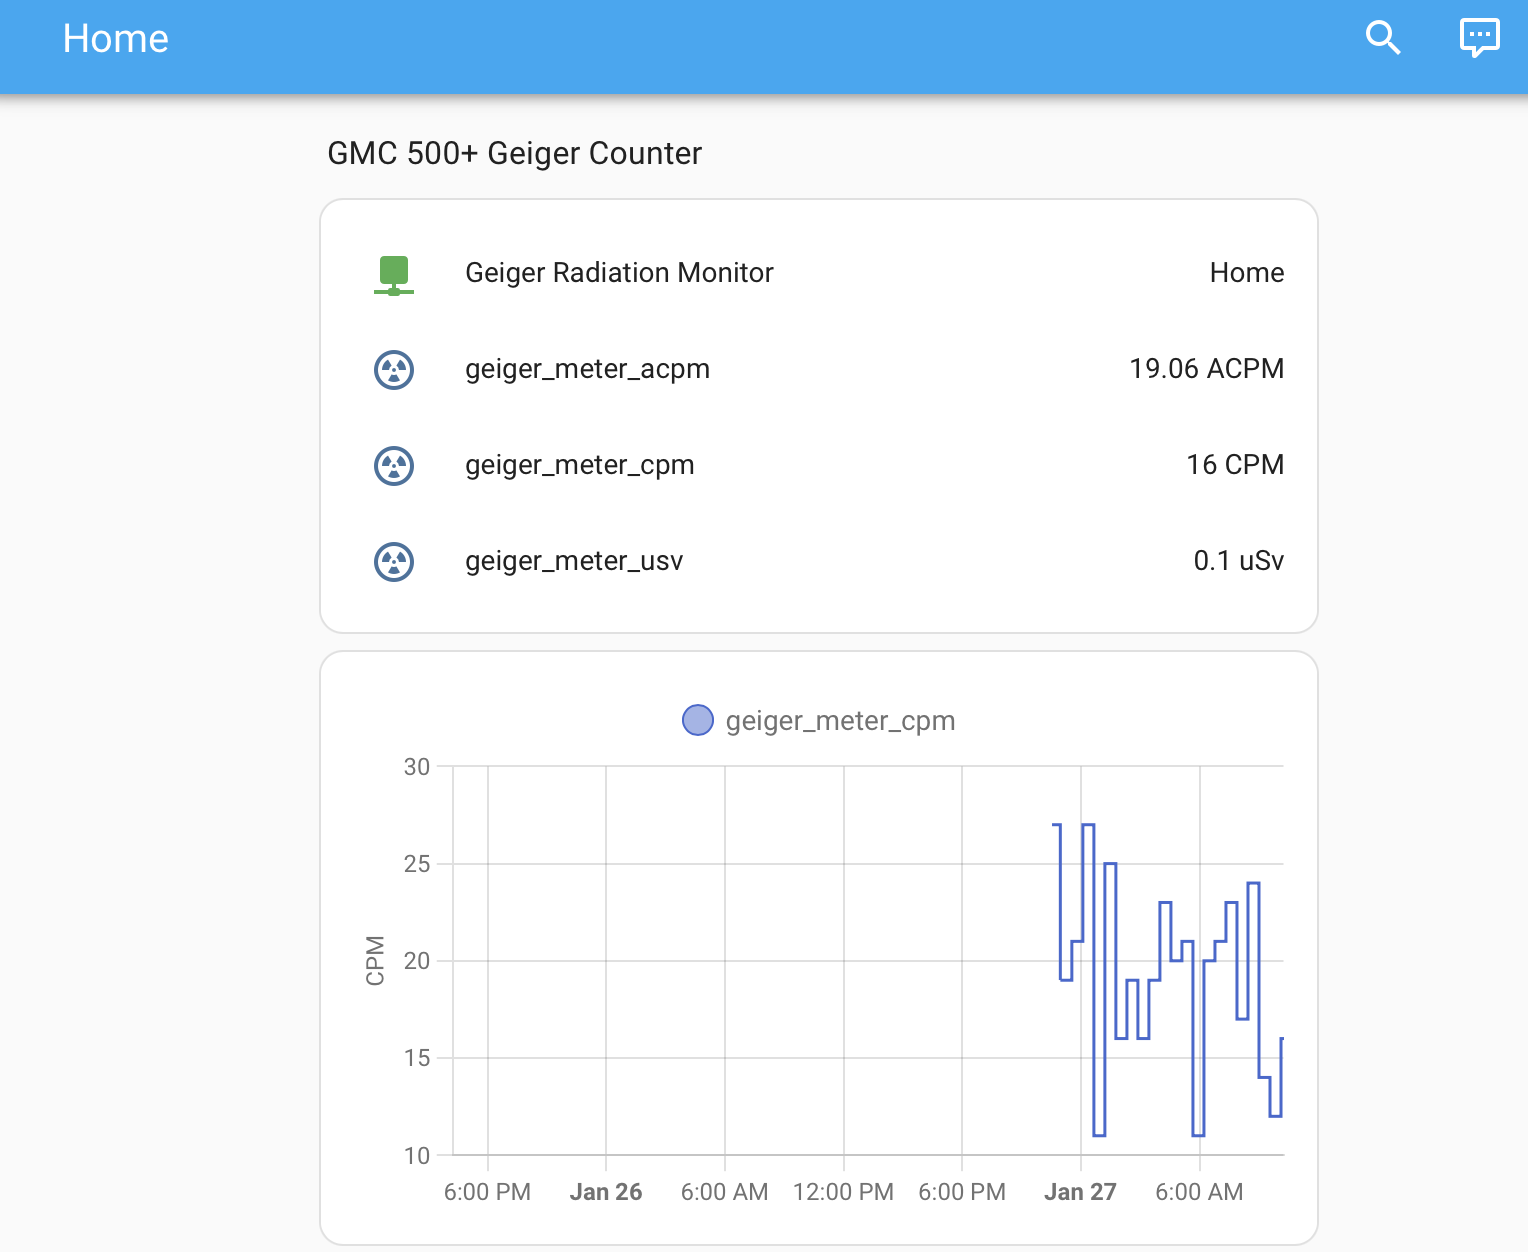Click the GMC 500+ Geiger Counter heading
Image resolution: width=1528 pixels, height=1252 pixels.
click(x=514, y=153)
